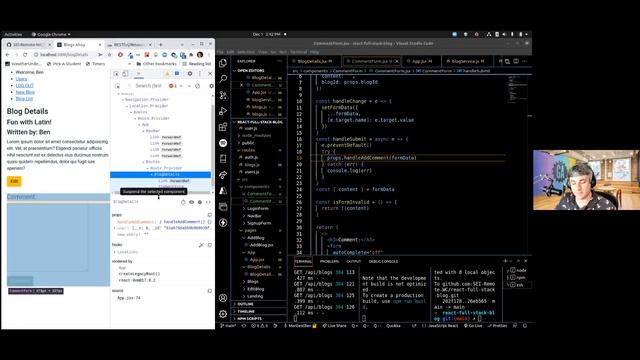Click the Chrome DevTools inspect element arrow

116,73
